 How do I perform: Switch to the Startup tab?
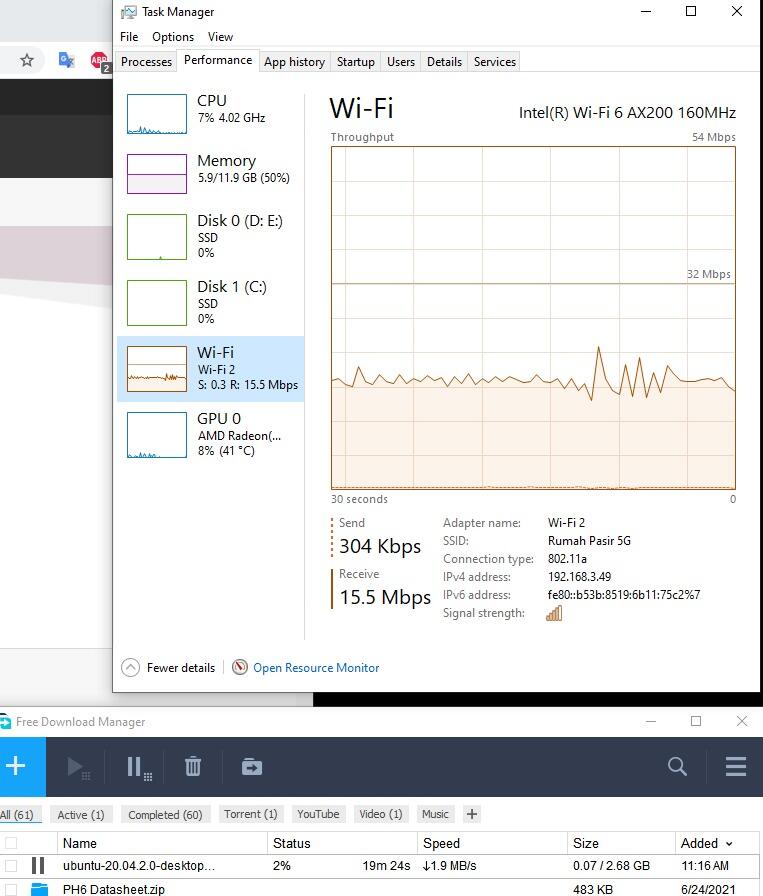click(x=355, y=62)
